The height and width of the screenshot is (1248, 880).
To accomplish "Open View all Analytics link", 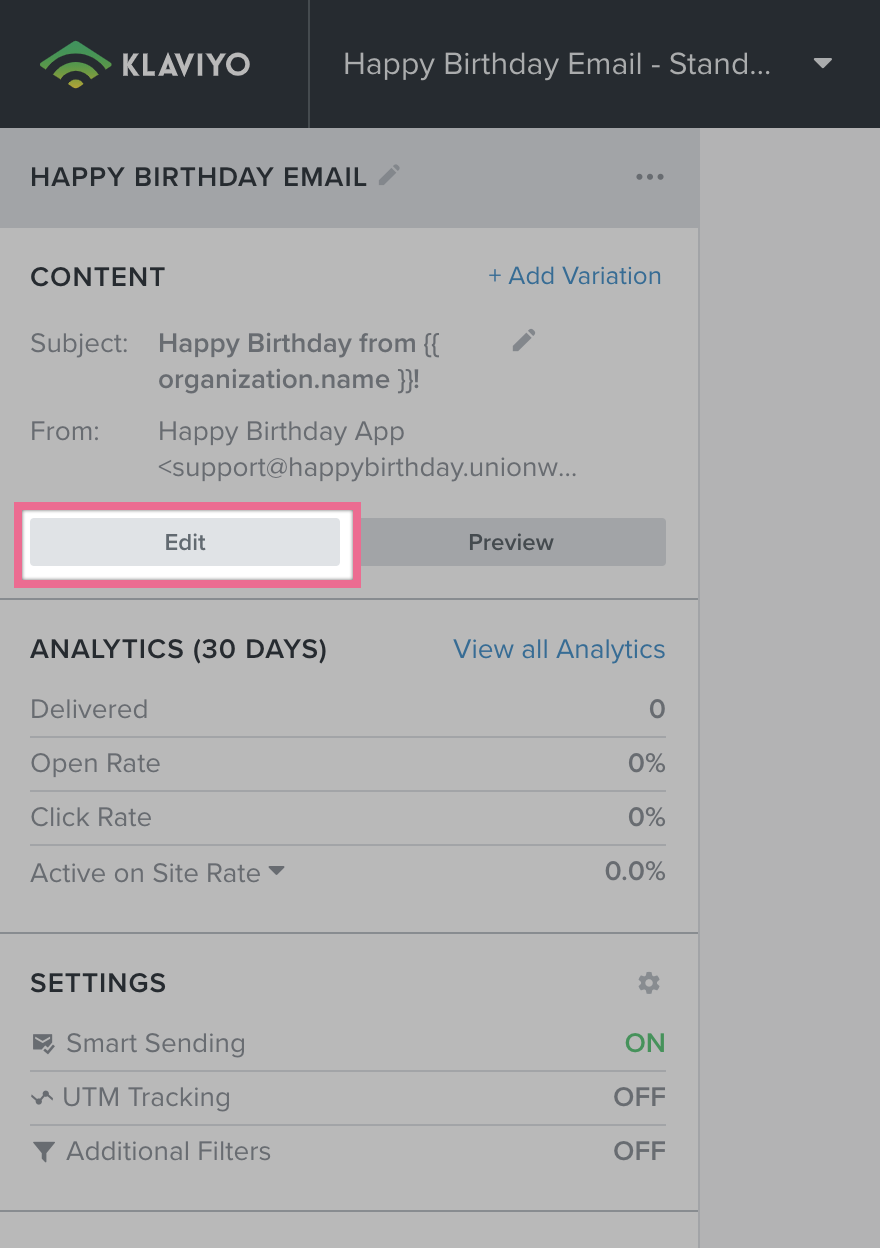I will (x=559, y=649).
